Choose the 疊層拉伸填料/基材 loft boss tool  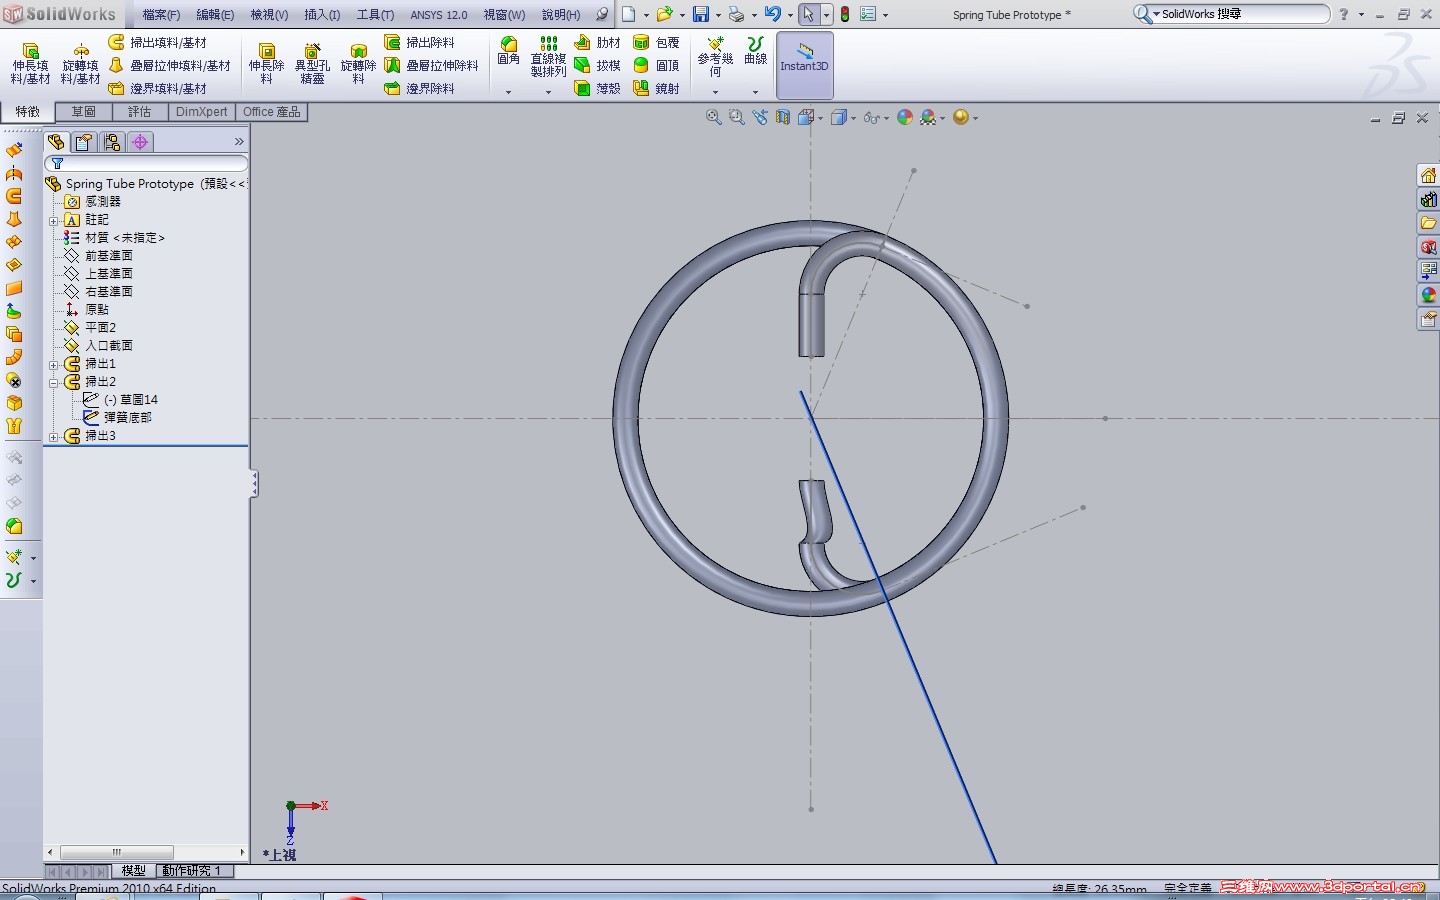tap(169, 65)
